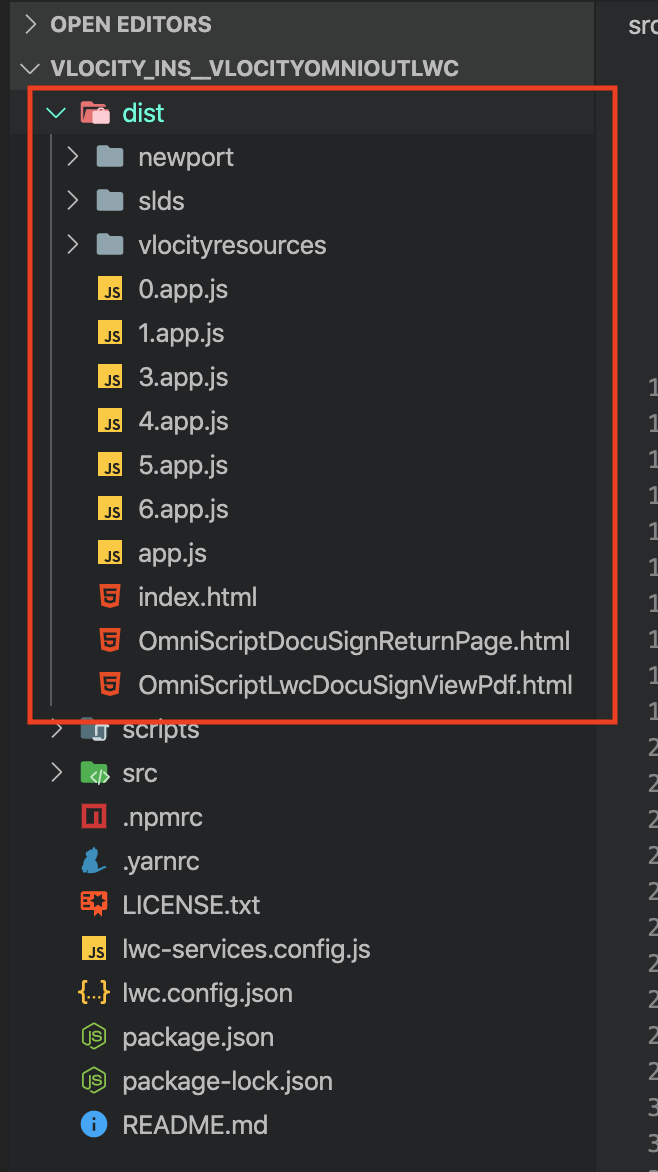This screenshot has height=1172, width=658.
Task: Click the Node icon beside package.json
Action: point(94,1037)
